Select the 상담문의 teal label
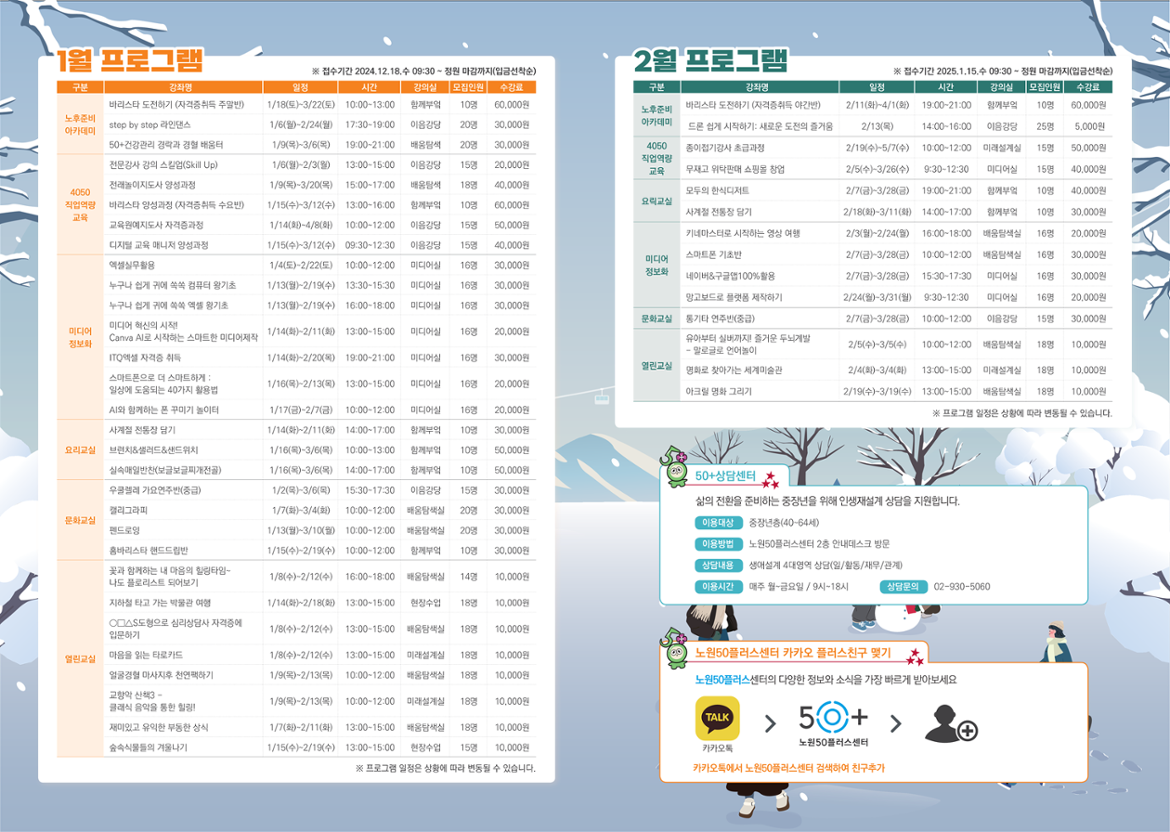Screen dimensions: 1170x832 (x=904, y=587)
